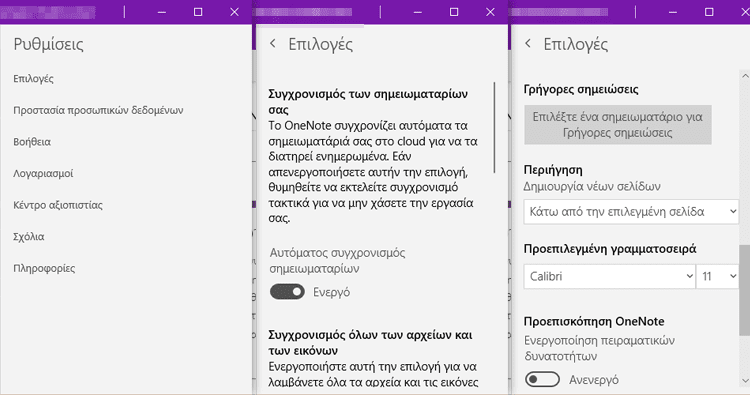The height and width of the screenshot is (395, 750).
Task: Go back from Επιλογές in middle window
Action: pos(273,44)
